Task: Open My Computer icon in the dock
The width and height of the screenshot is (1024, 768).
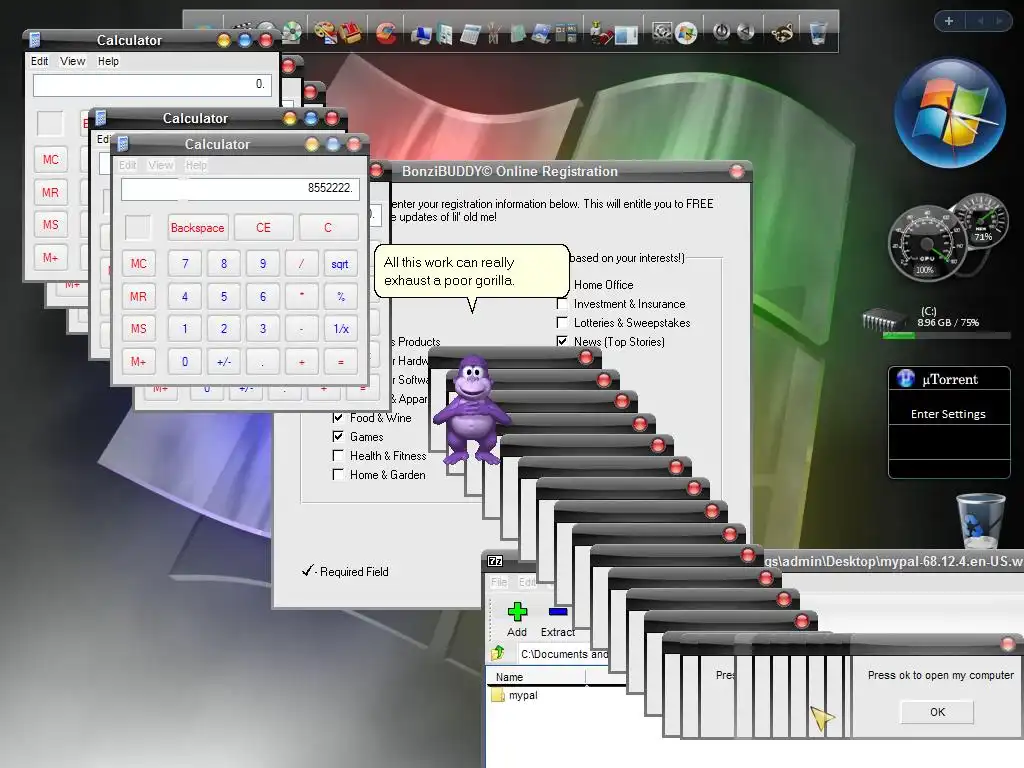Action: point(421,33)
